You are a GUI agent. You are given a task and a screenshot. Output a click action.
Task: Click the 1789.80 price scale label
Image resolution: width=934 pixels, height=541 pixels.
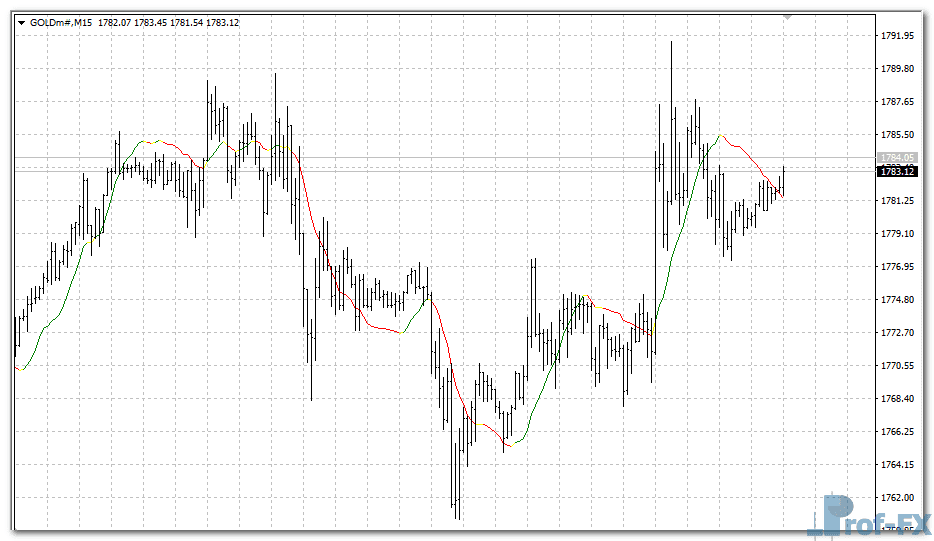coord(898,69)
